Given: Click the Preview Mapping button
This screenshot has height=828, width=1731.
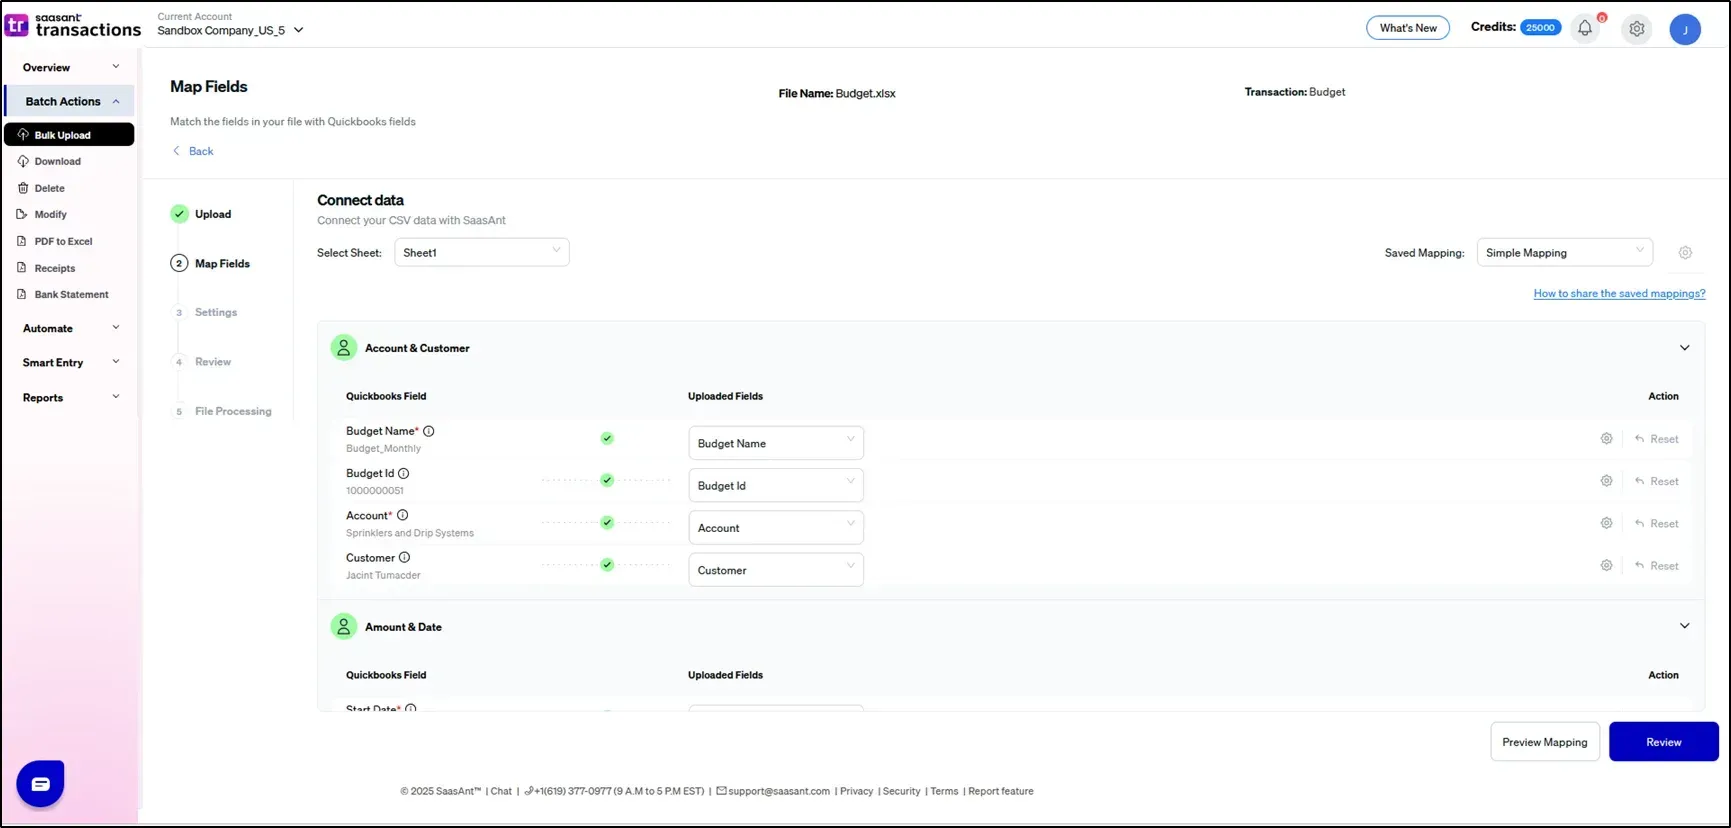Looking at the screenshot, I should pos(1545,742).
